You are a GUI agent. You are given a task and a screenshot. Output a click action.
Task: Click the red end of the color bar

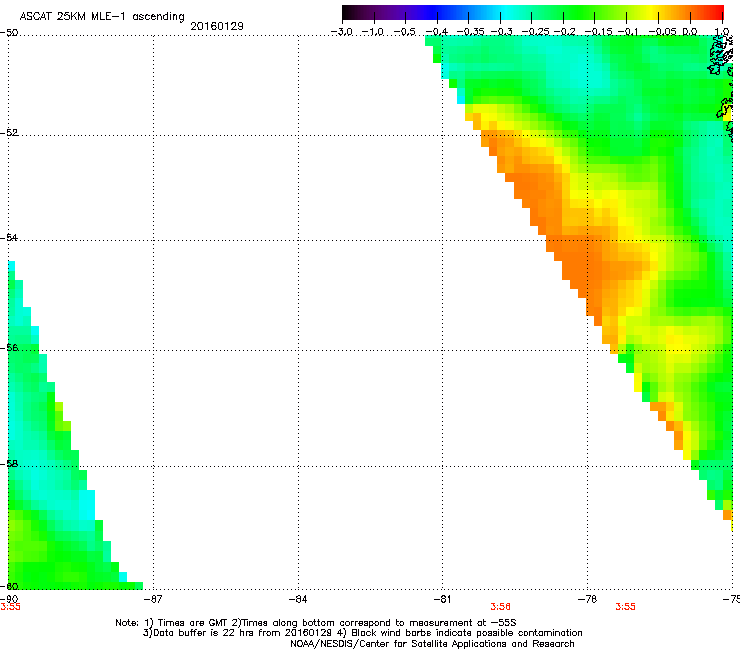[x=717, y=12]
